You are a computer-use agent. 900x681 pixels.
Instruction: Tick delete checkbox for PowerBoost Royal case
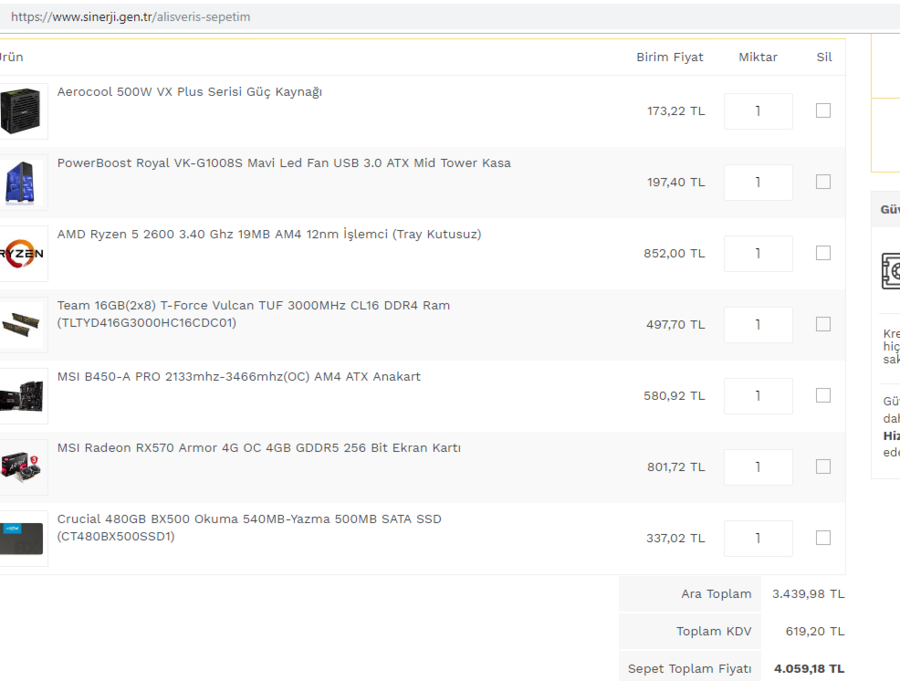tap(823, 181)
